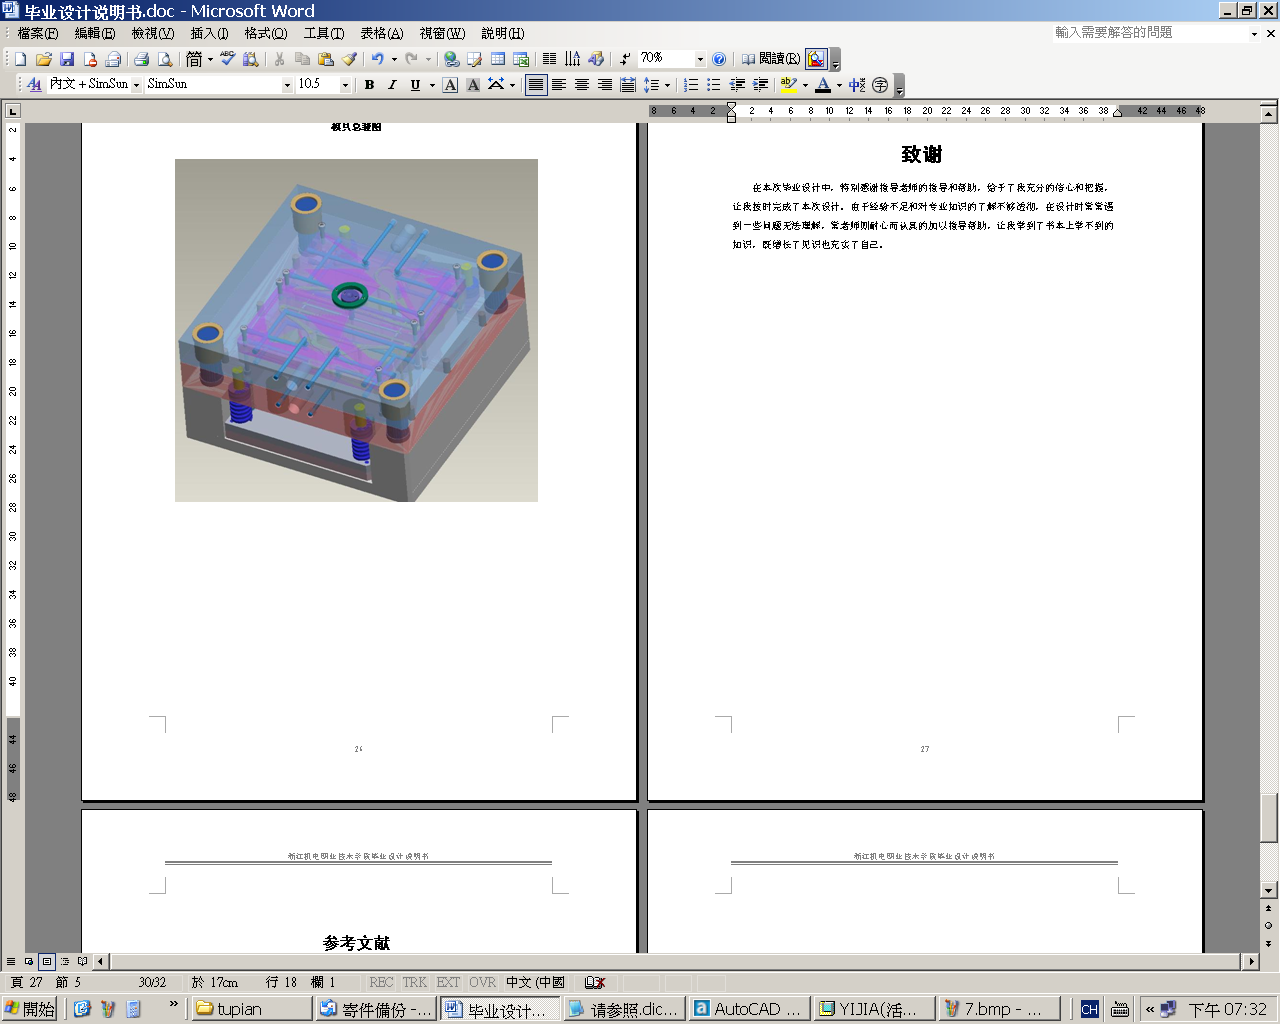Undo the last action

377,59
